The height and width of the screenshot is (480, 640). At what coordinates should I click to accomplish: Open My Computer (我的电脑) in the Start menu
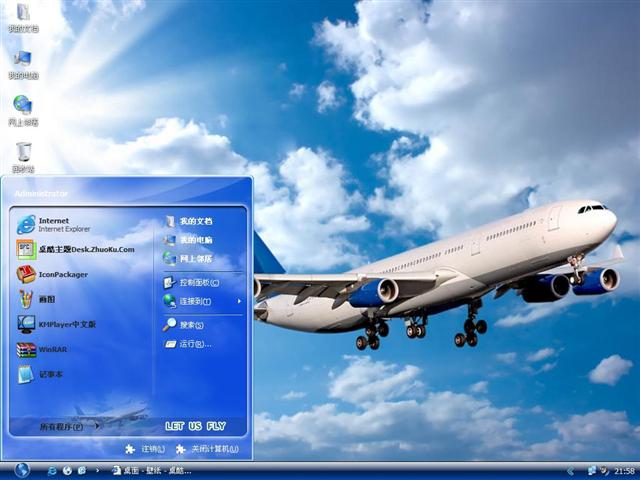pos(189,240)
